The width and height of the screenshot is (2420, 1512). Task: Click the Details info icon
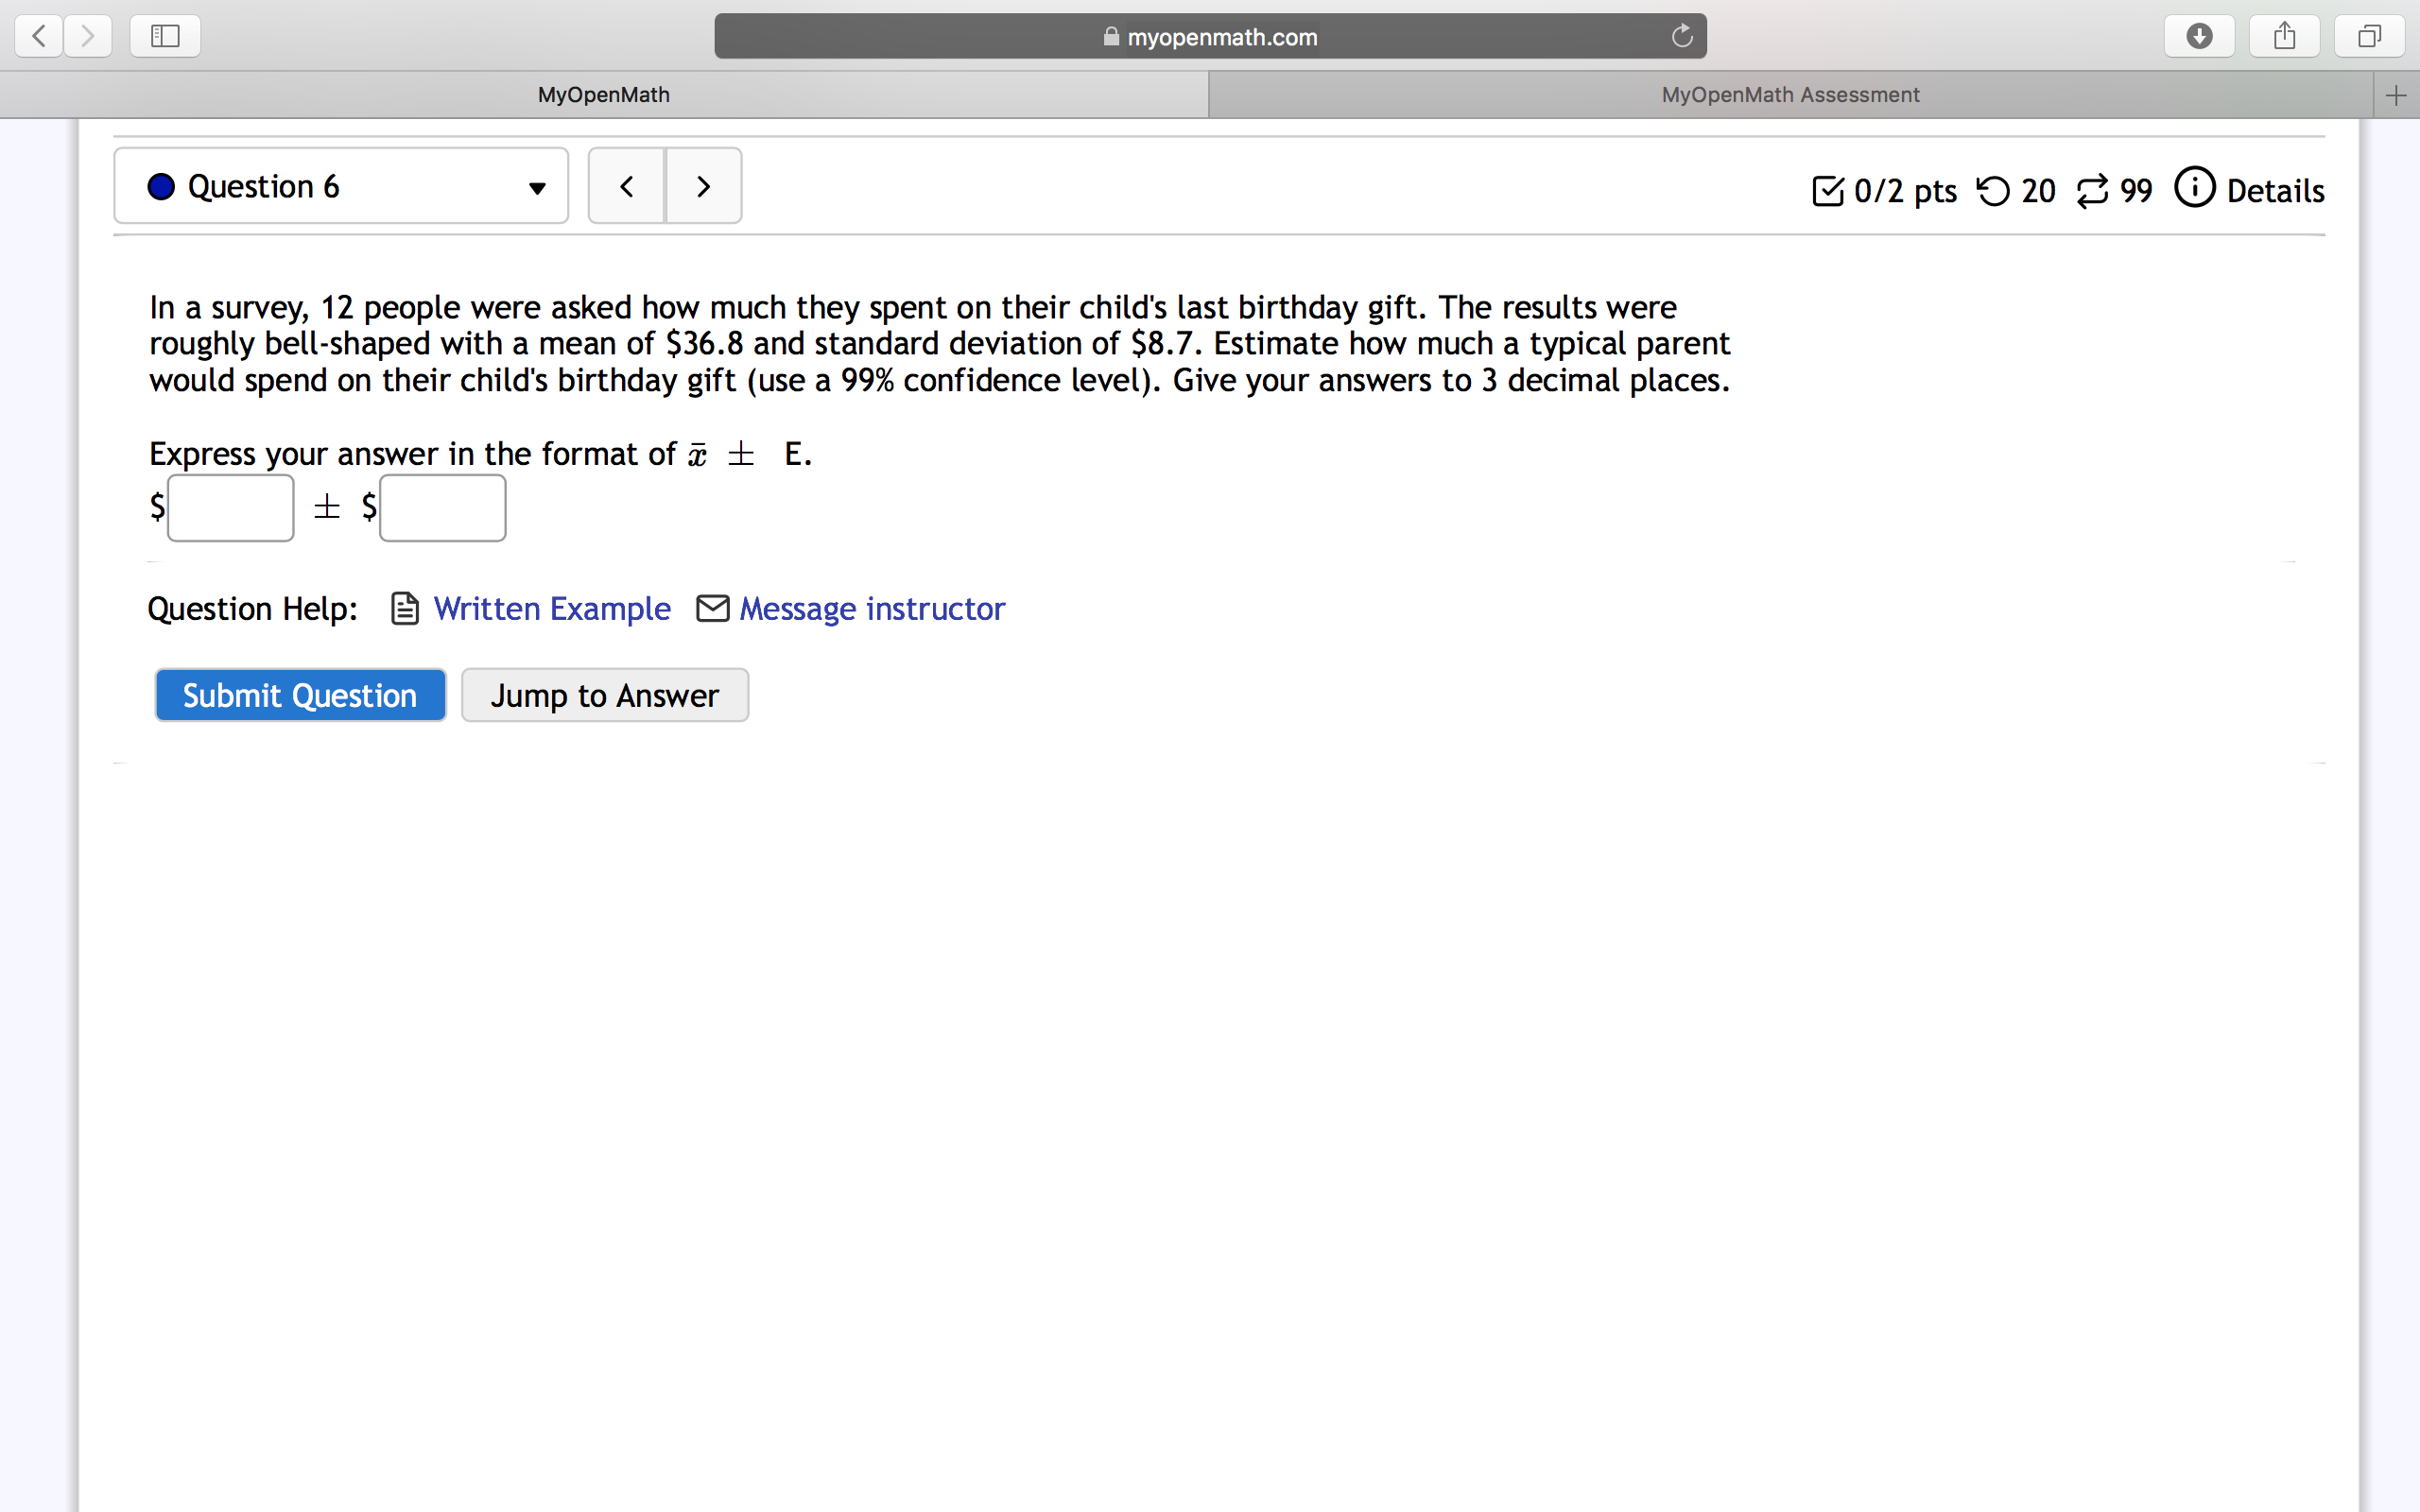2195,188
